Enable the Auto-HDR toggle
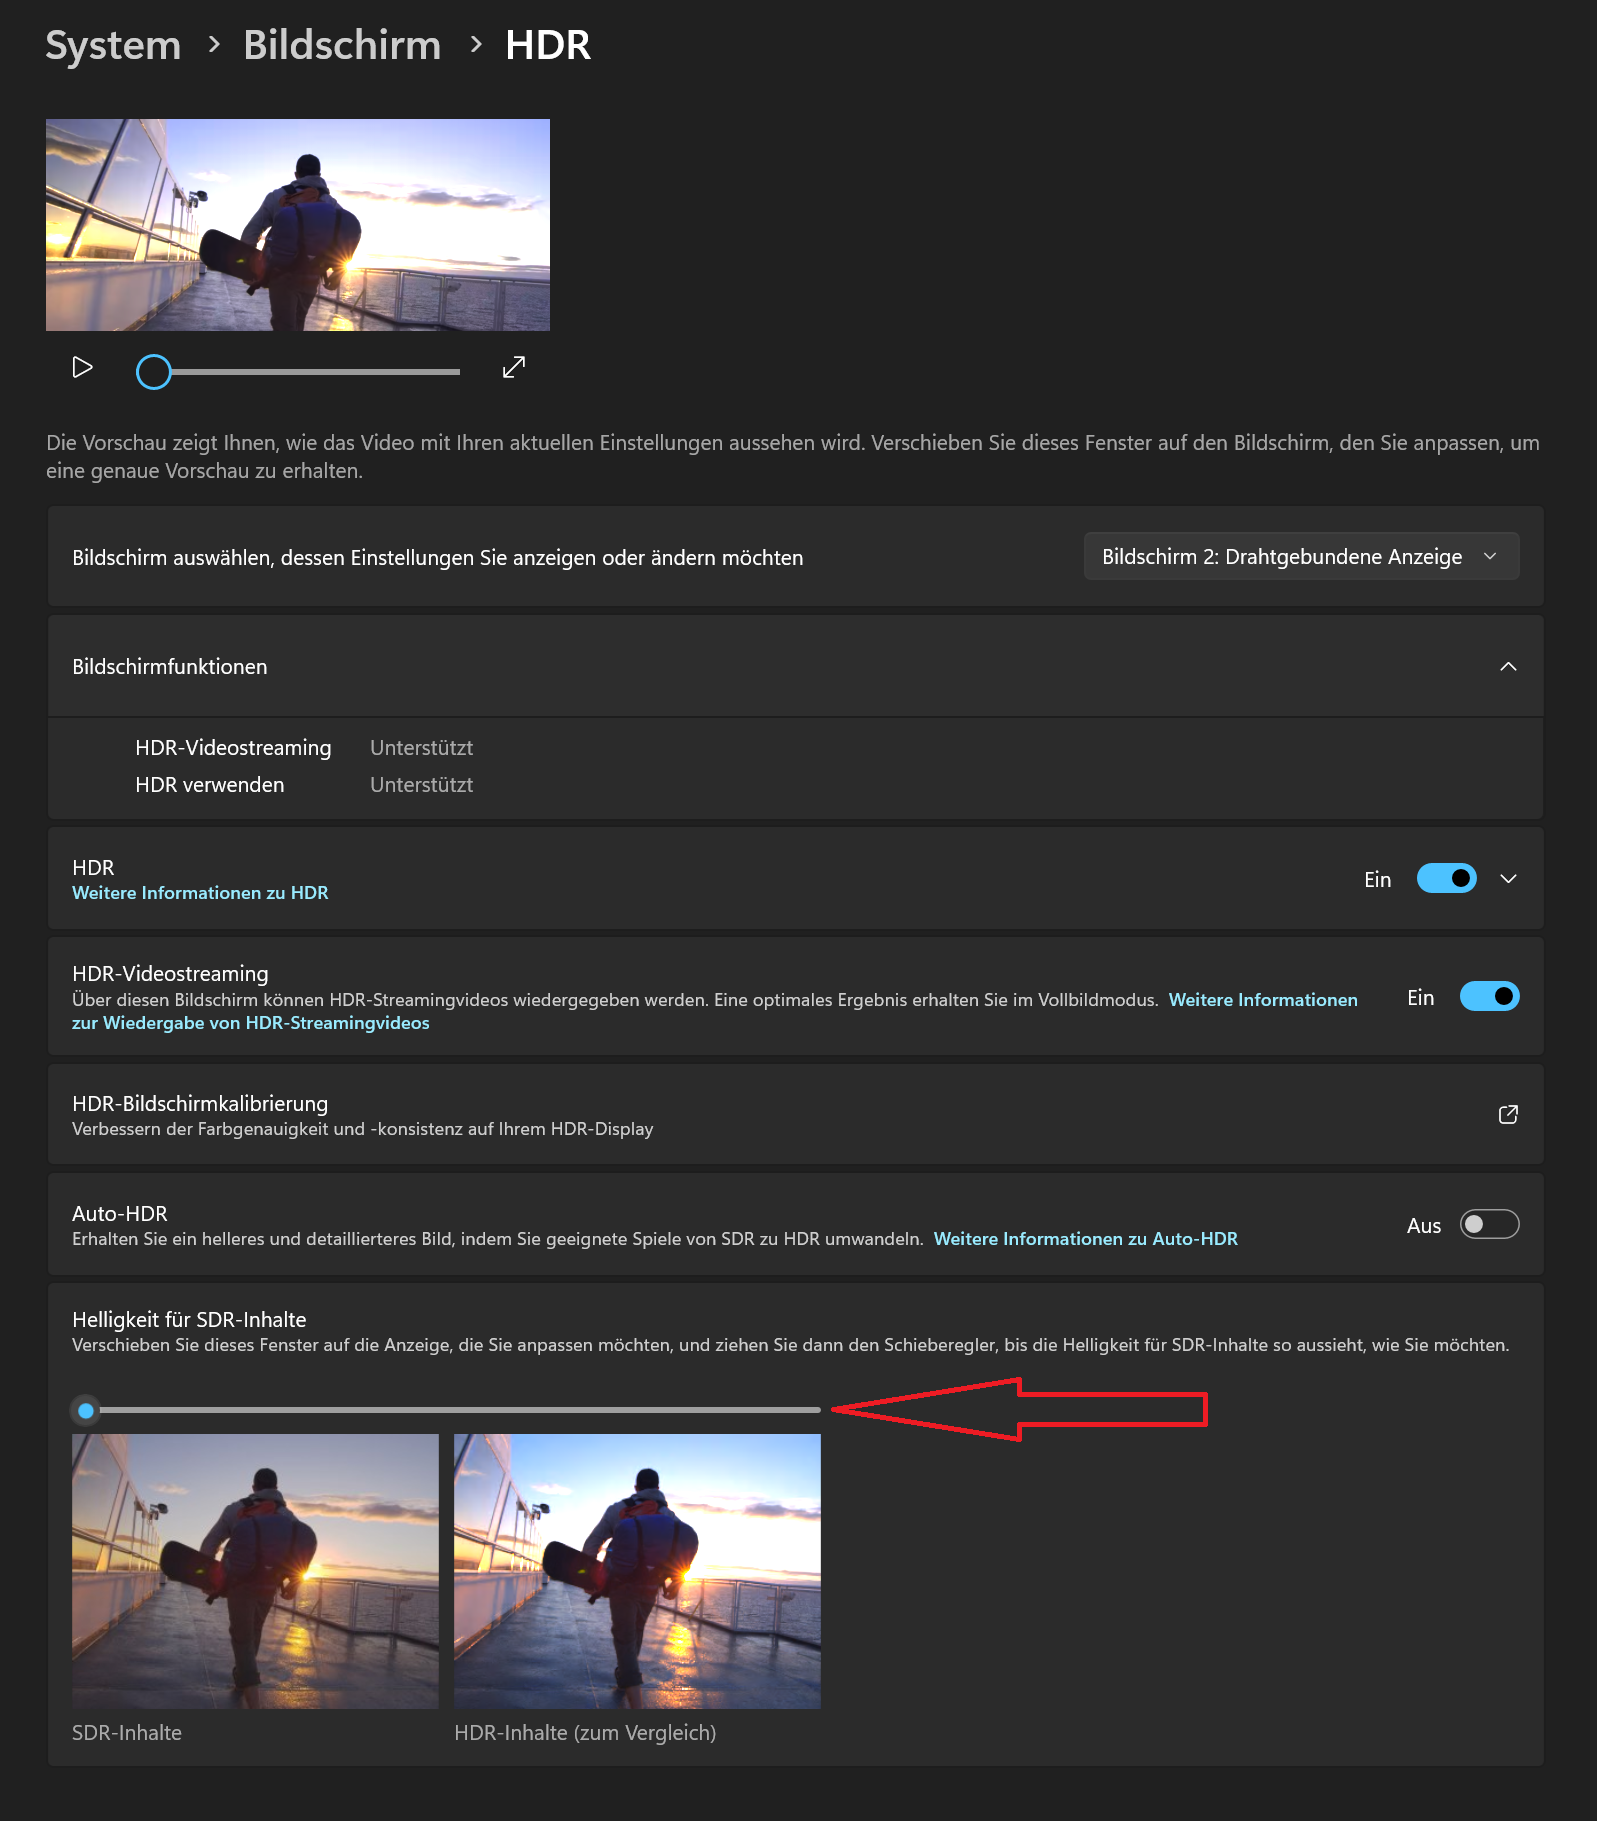 (1489, 1224)
